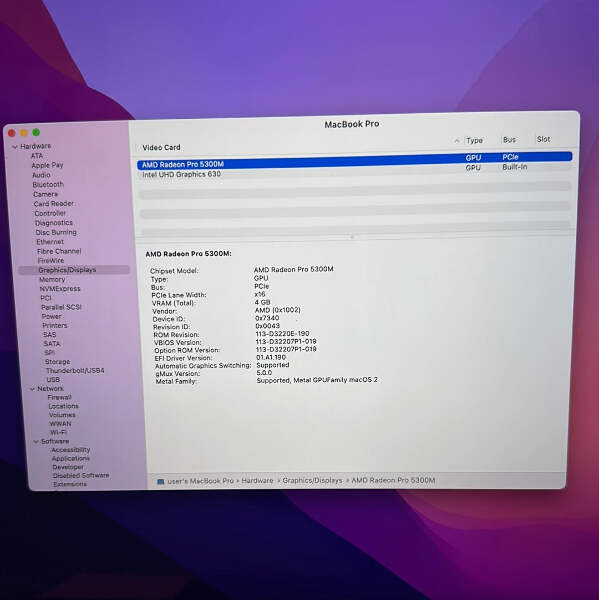599x600 pixels.
Task: Select Accessibility under Software
Action: click(x=71, y=450)
